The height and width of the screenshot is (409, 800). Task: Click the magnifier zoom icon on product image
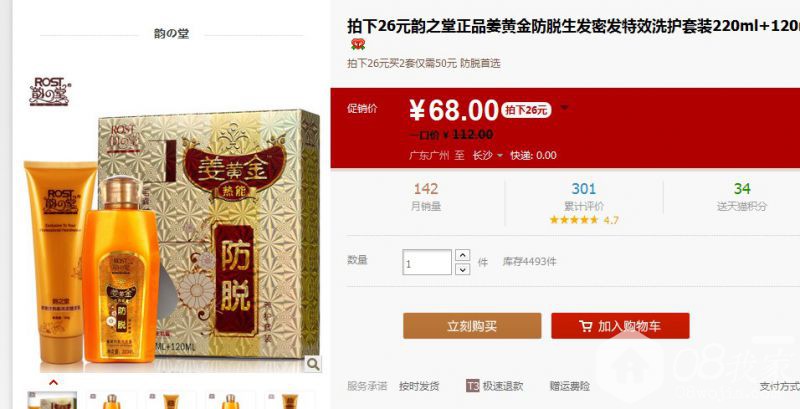click(x=313, y=364)
